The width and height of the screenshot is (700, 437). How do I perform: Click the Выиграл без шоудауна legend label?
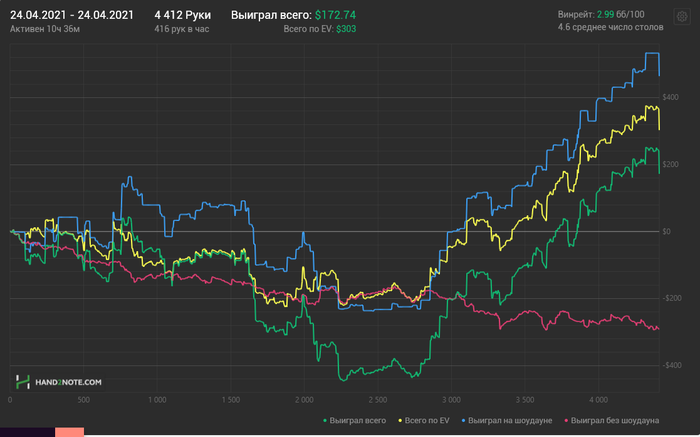pos(615,420)
